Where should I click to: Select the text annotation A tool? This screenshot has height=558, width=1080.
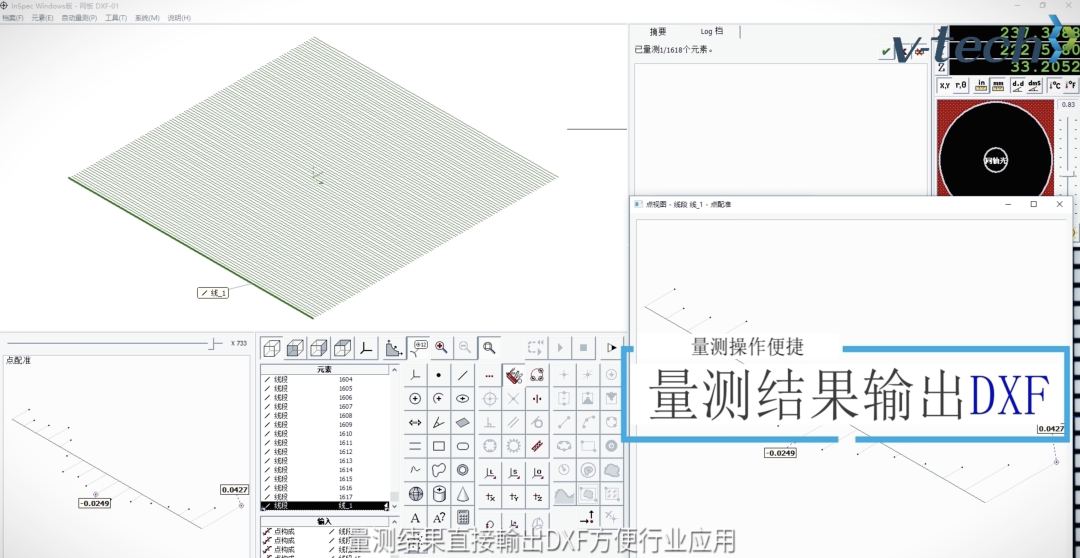tap(415, 517)
